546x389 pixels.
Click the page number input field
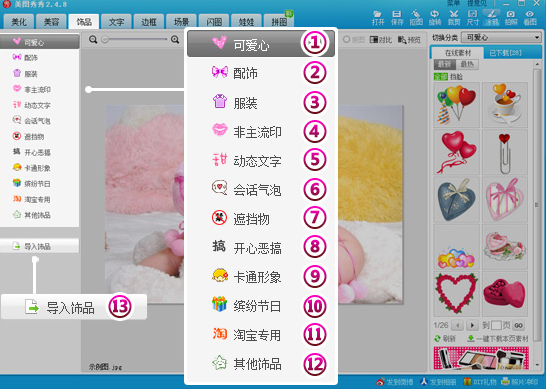tap(496, 326)
